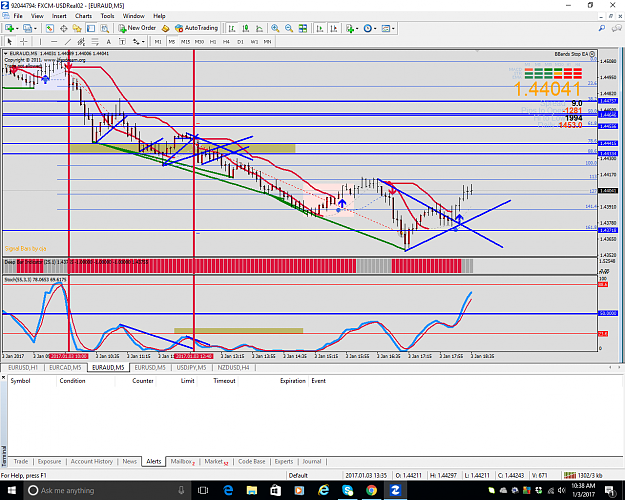The width and height of the screenshot is (625, 500).
Task: Select the Text Label tool
Action: (122, 41)
